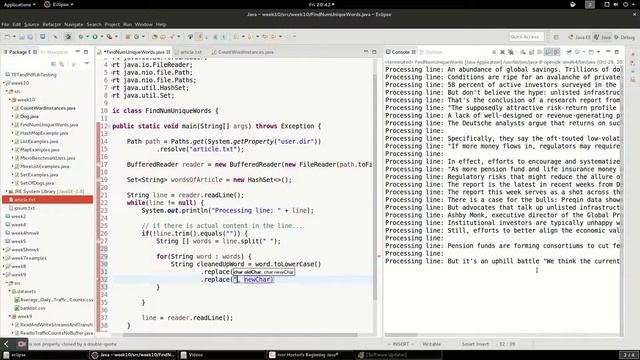Screen dimensions: 640x360
Task: Open the File menu
Action: [x=5, y=24]
